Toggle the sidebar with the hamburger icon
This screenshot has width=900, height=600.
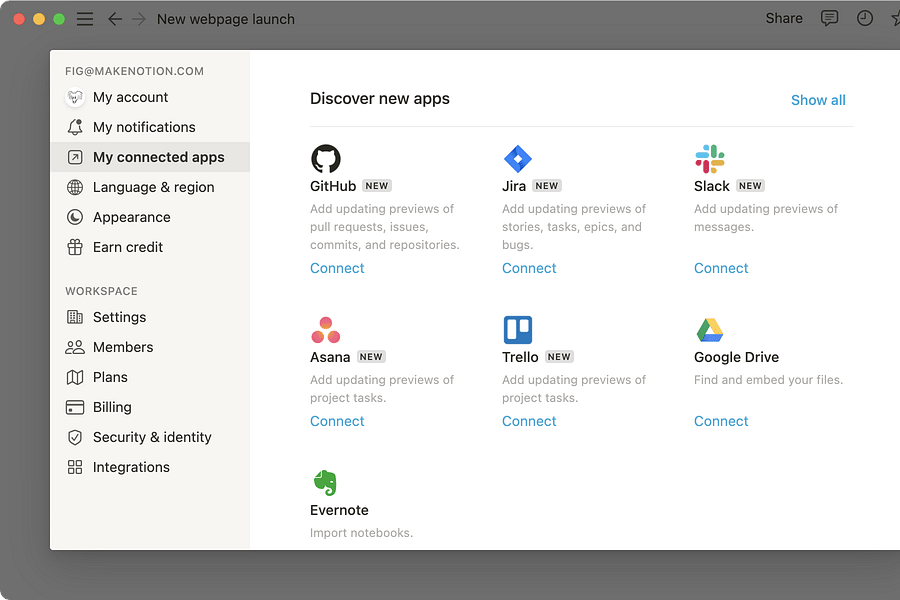pyautogui.click(x=84, y=18)
